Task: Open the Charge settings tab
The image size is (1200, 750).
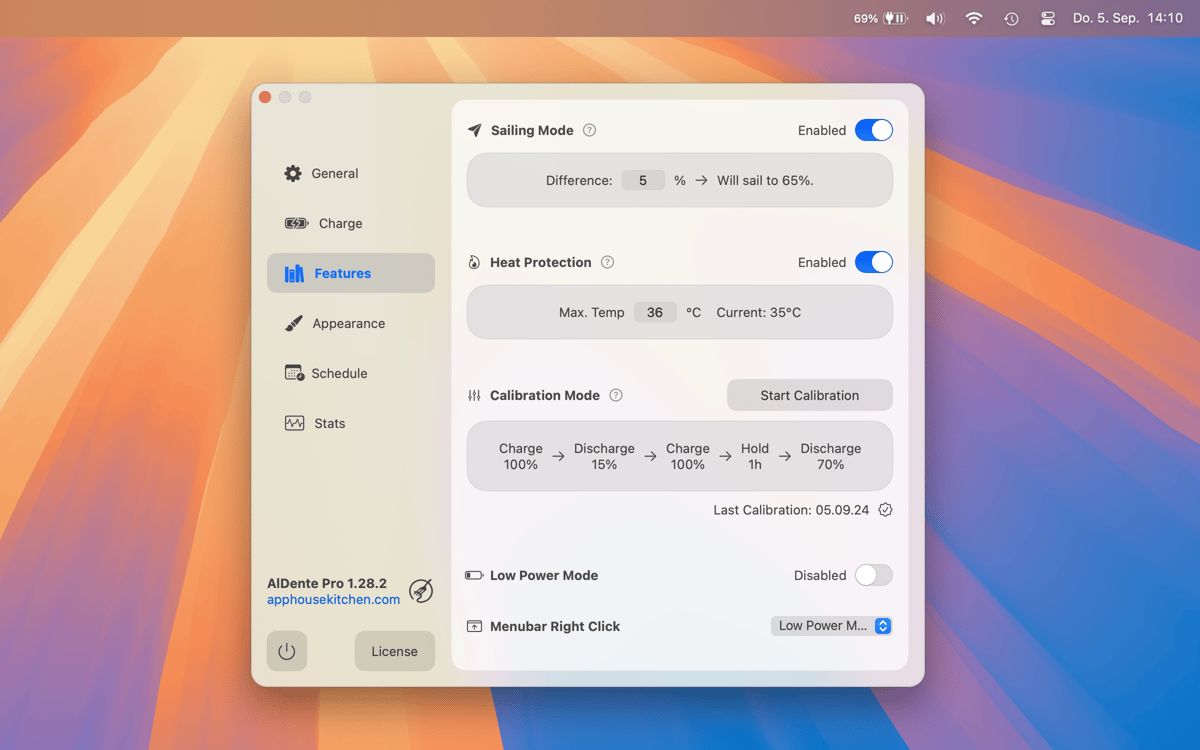Action: coord(340,223)
